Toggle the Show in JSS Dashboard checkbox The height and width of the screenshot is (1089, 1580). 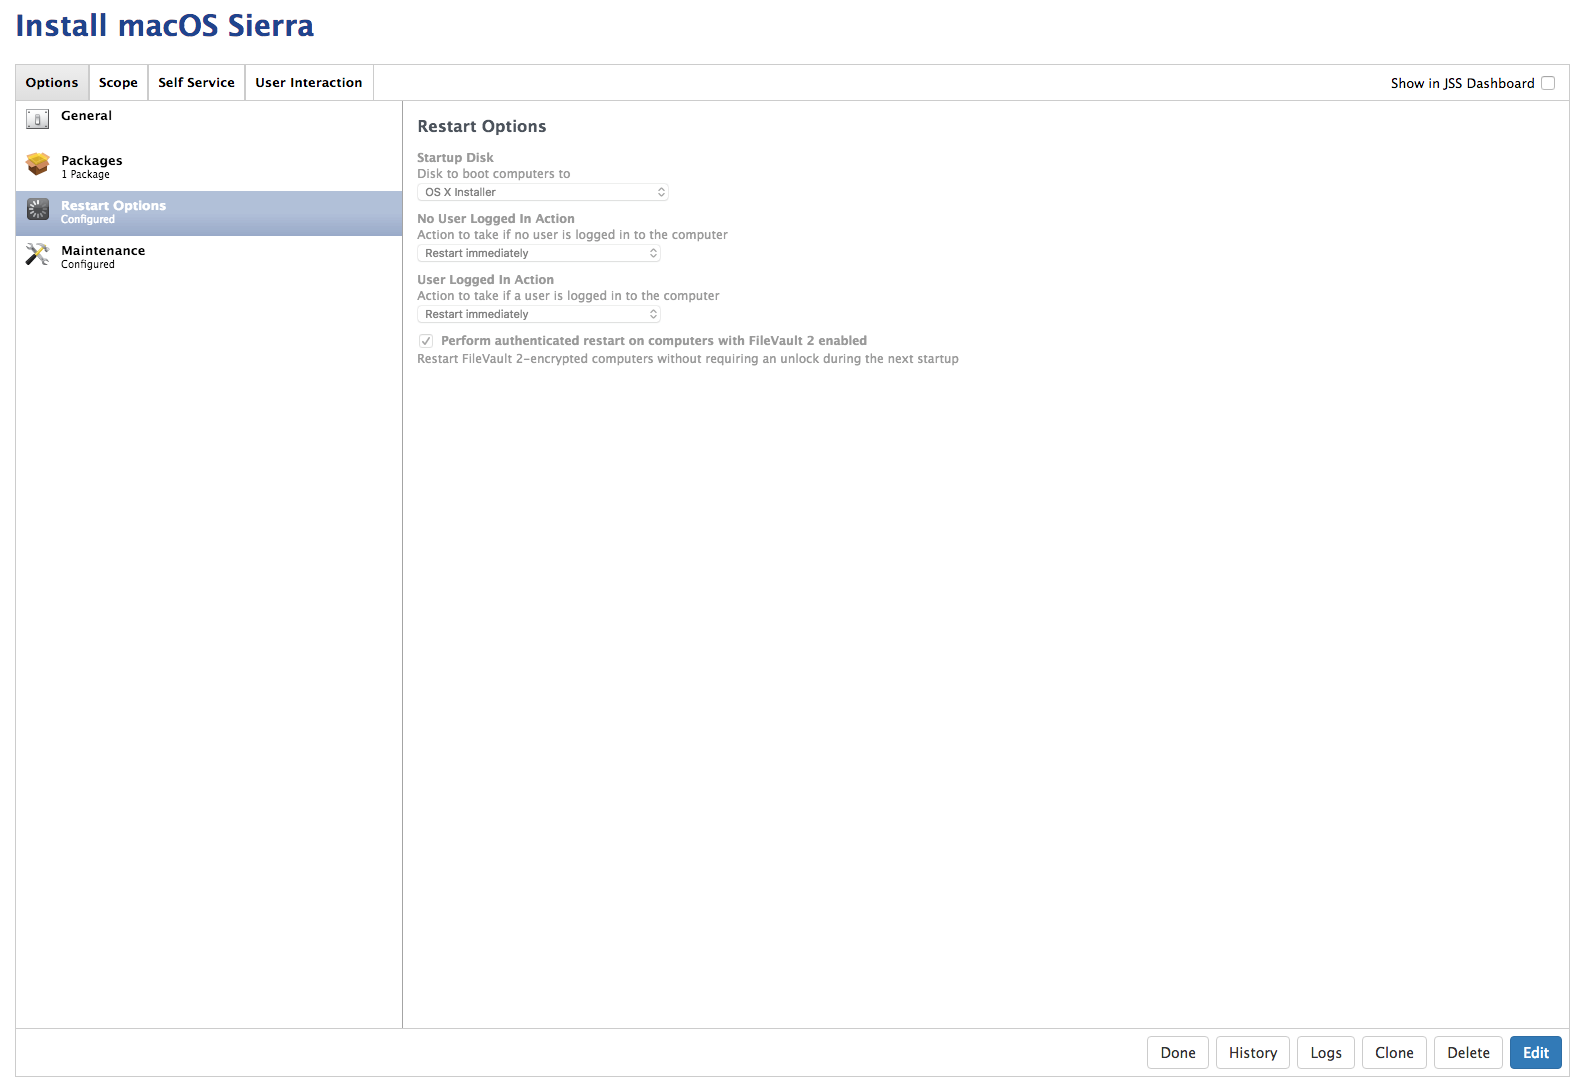[1548, 83]
